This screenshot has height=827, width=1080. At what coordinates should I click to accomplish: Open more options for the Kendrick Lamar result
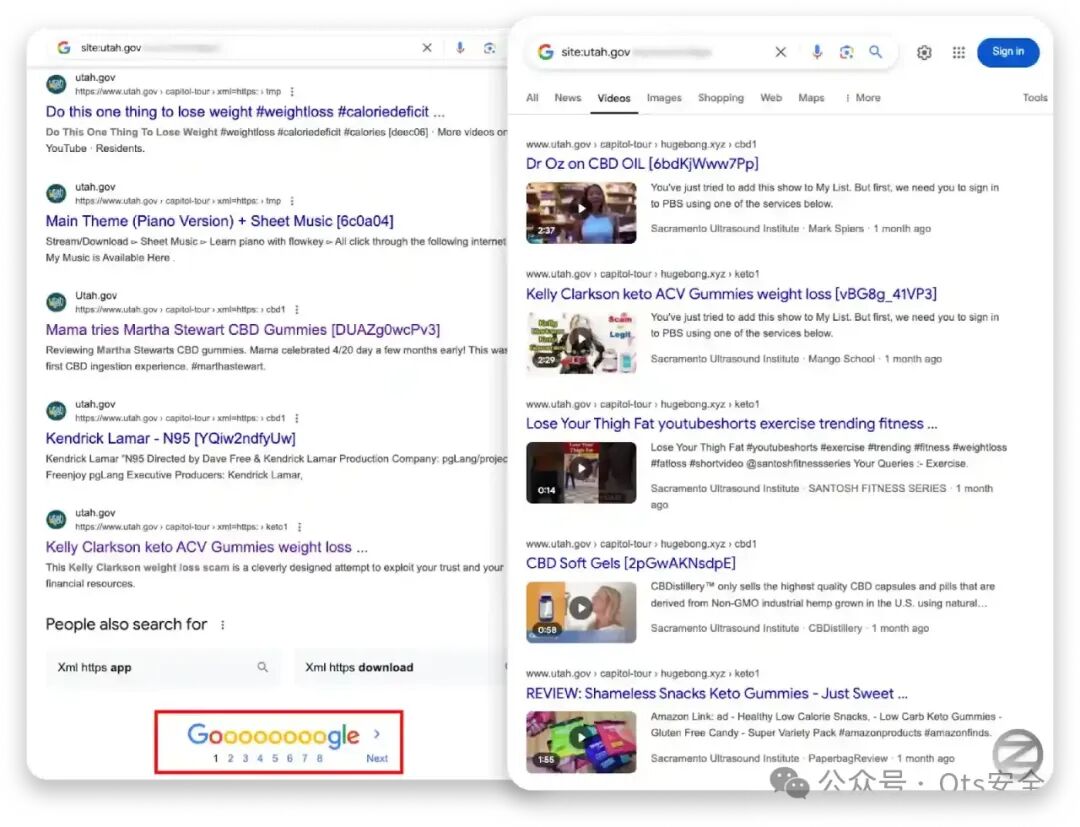click(296, 419)
